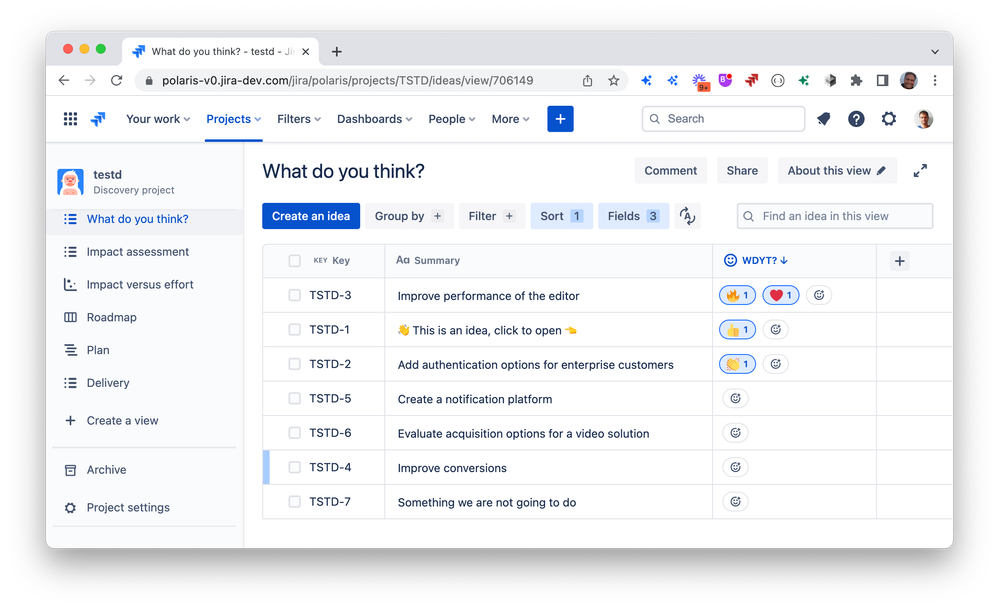The height and width of the screenshot is (609, 999).
Task: Expand the More dropdown
Action: pos(510,119)
